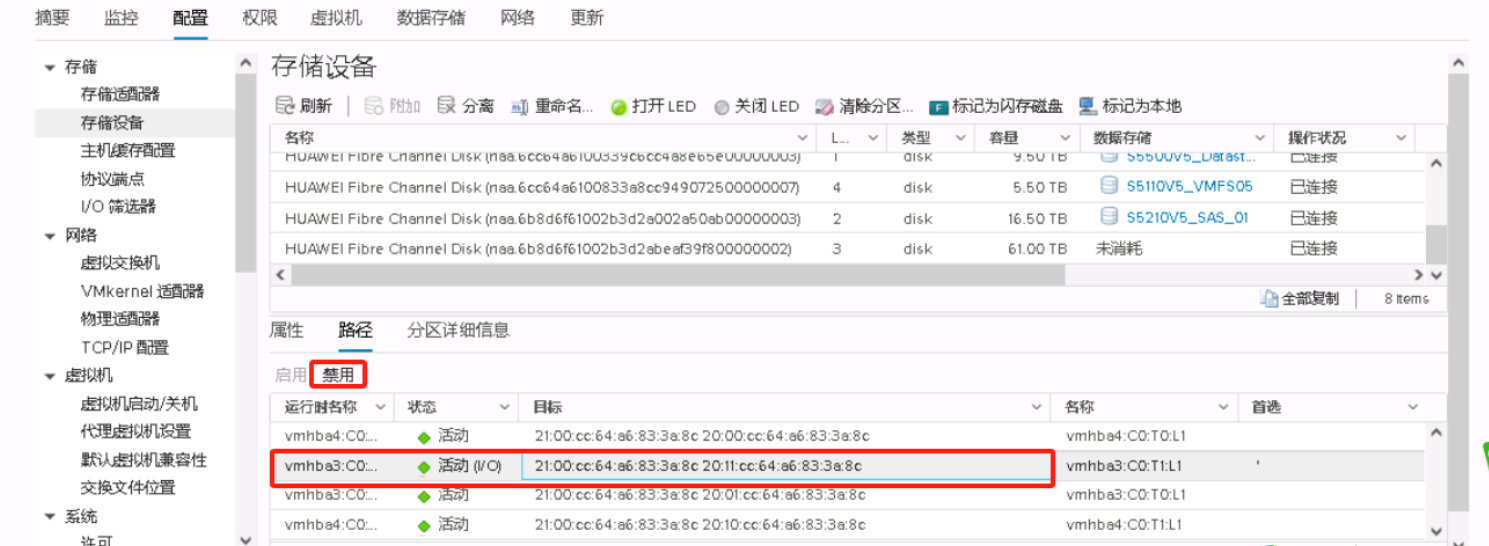Collapse the 网络 tree section
This screenshot has width=1489, height=546.
click(50, 236)
